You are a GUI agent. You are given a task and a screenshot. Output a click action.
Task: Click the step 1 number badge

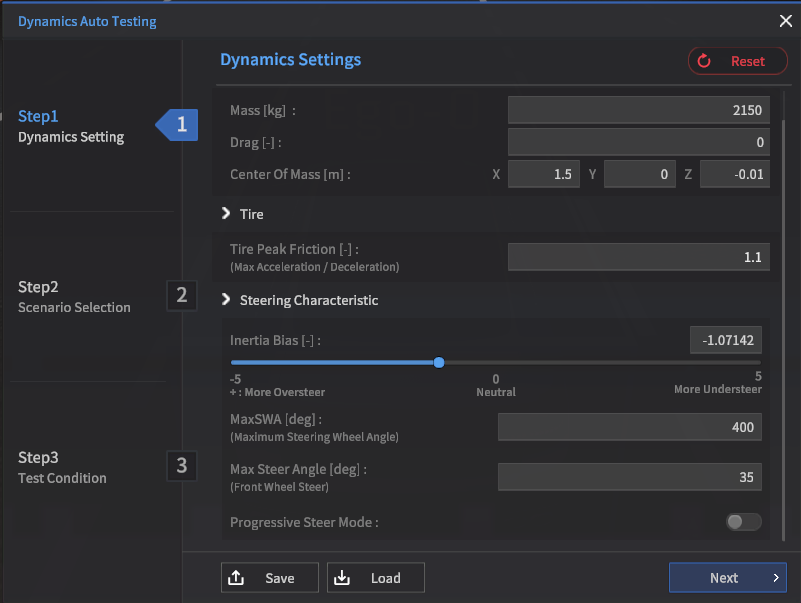tap(181, 125)
